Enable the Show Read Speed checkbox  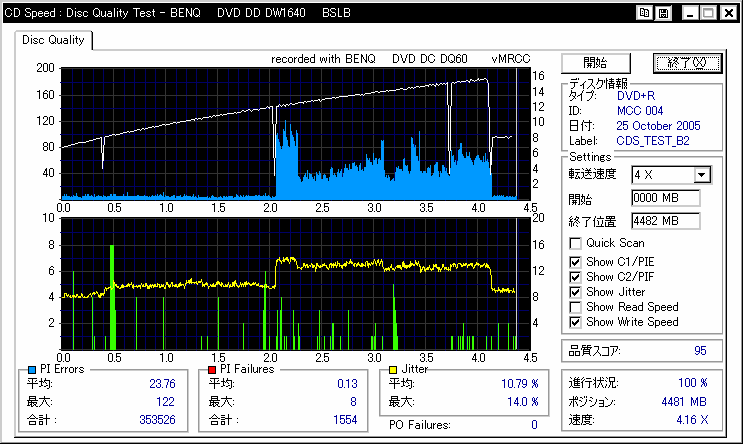[575, 307]
